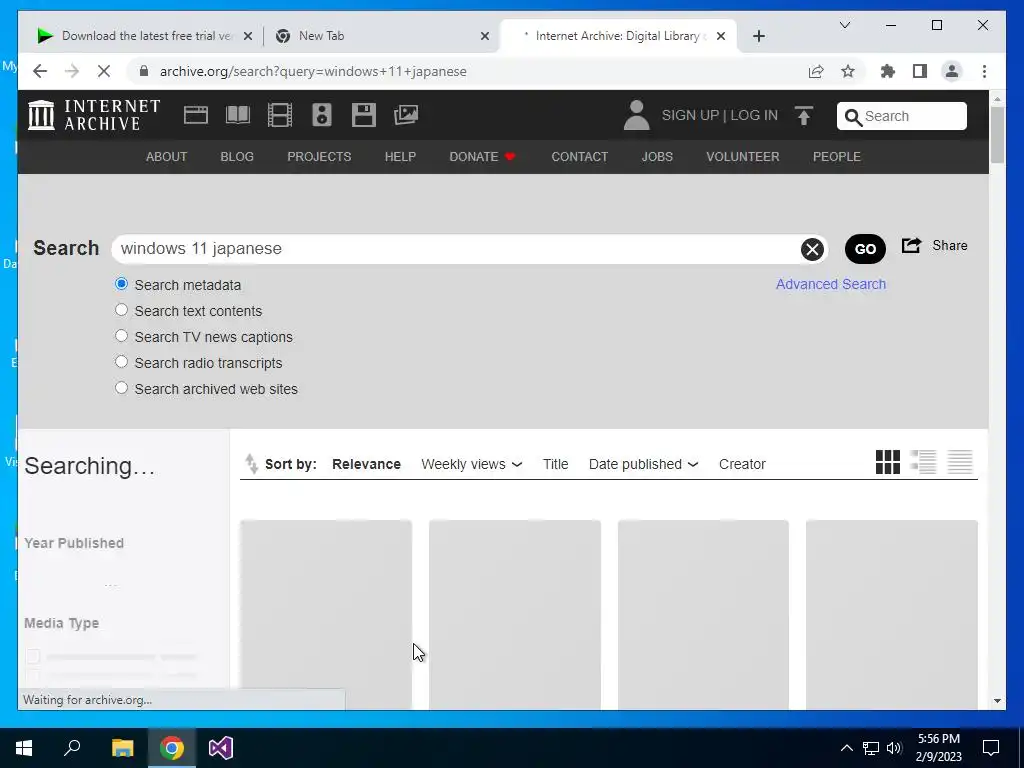Open the CONTACT menu item

click(580, 157)
